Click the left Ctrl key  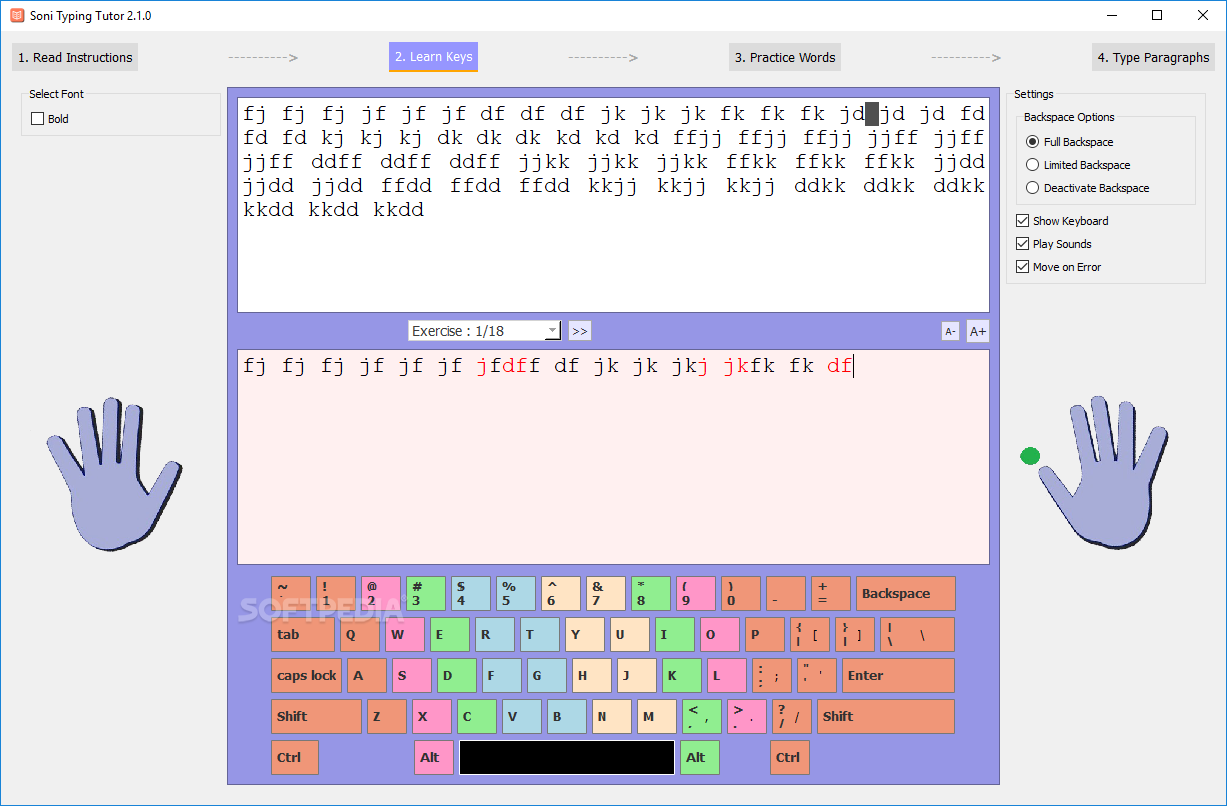[x=295, y=757]
